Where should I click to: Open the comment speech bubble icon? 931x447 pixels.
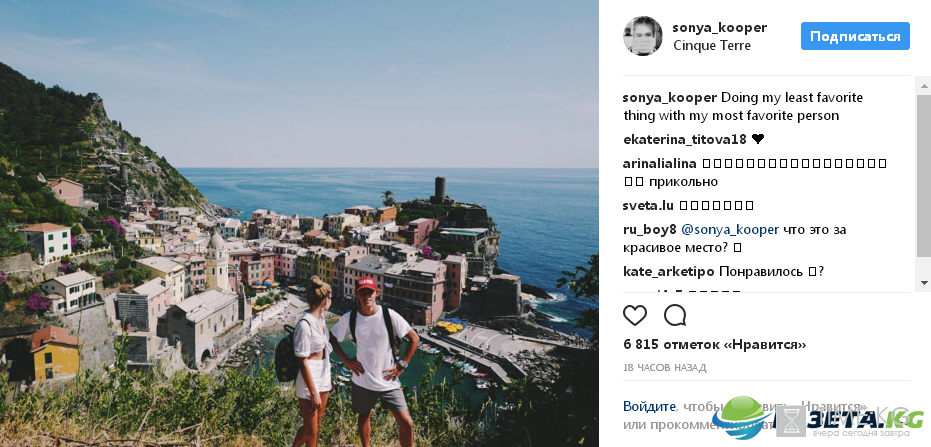tap(675, 315)
